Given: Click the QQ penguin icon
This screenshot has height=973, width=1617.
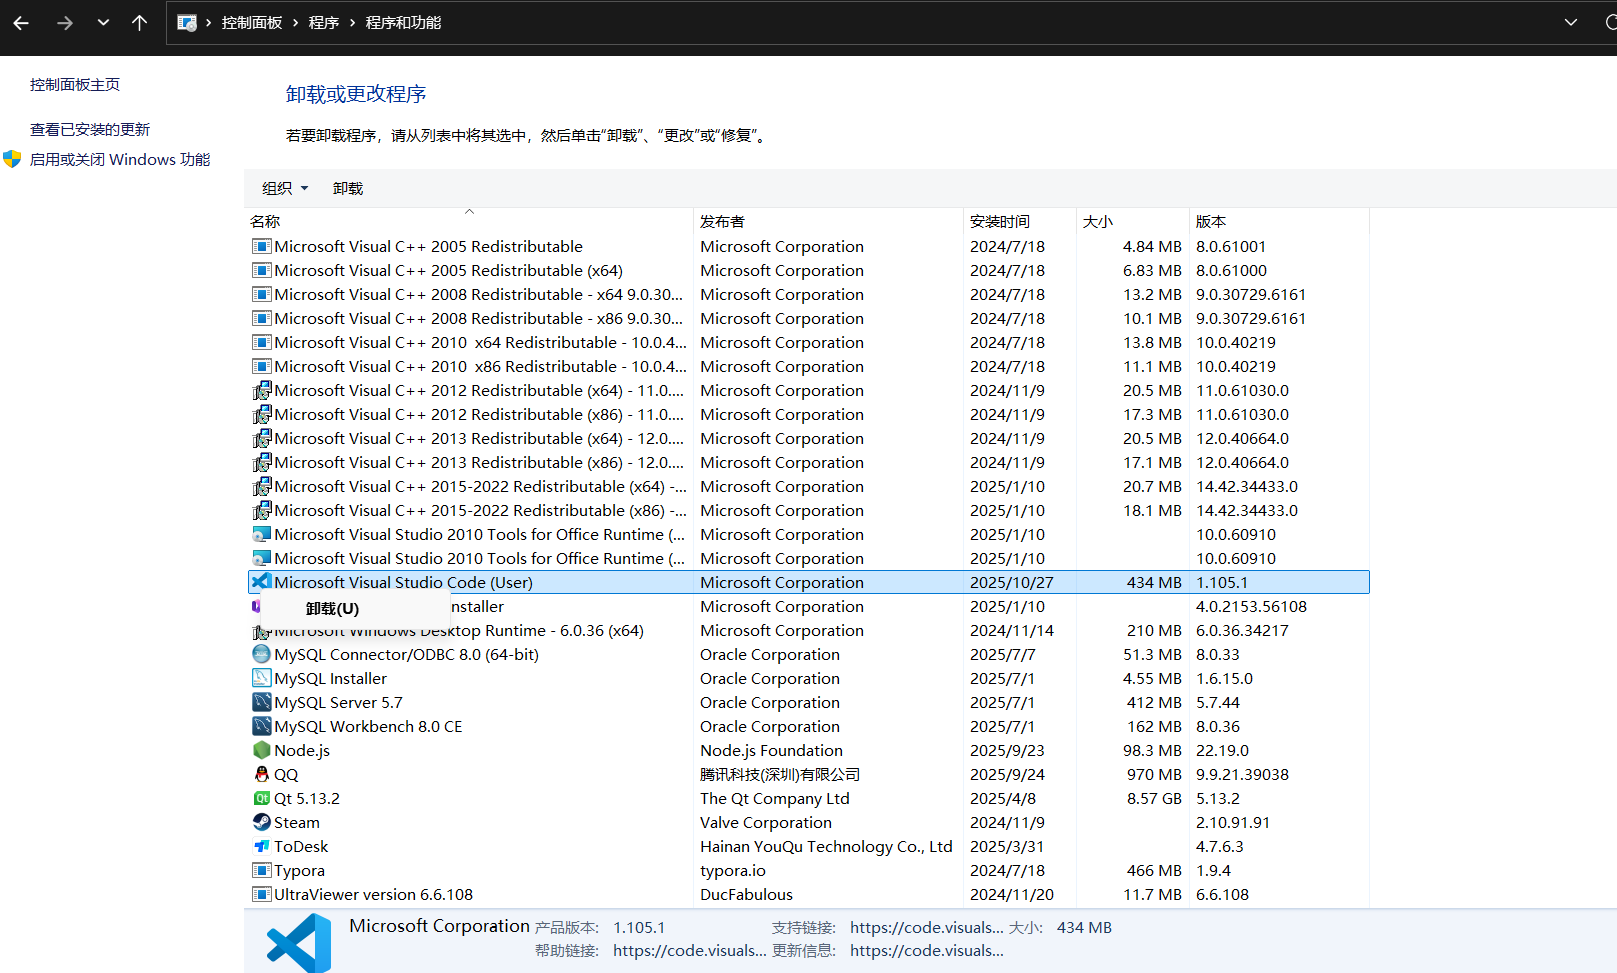Looking at the screenshot, I should click(x=261, y=774).
